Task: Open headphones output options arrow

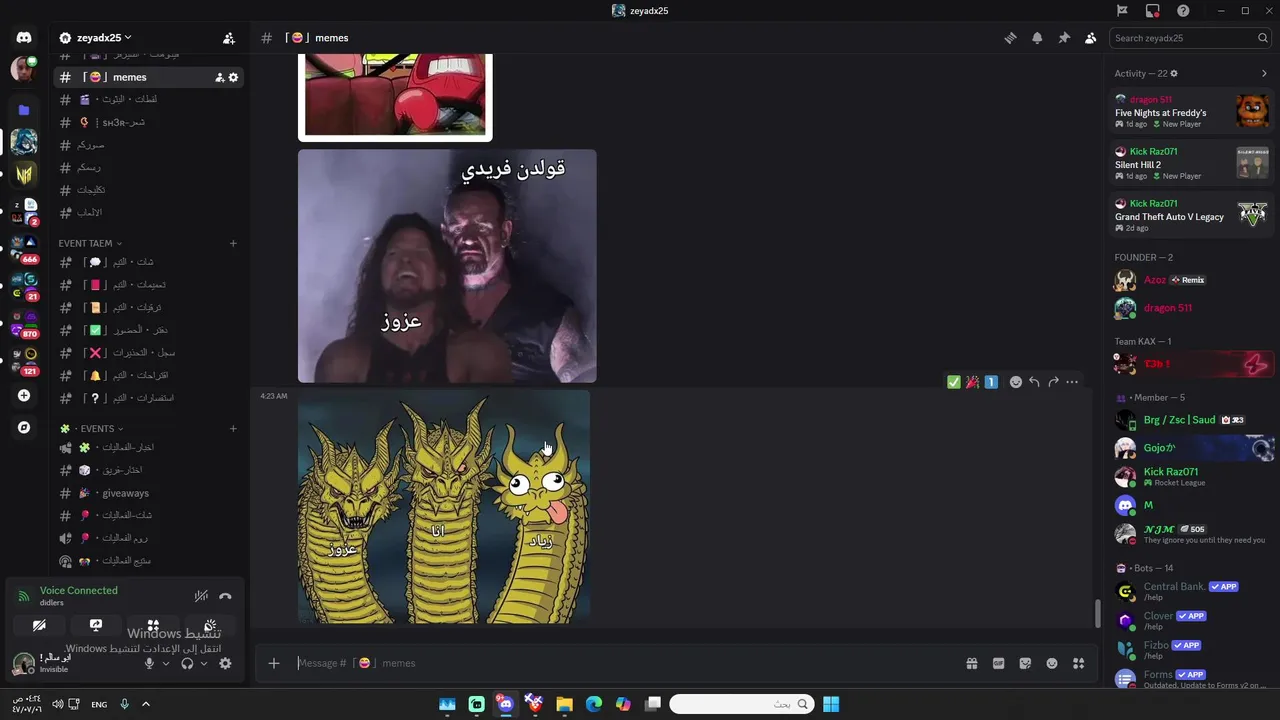Action: click(x=204, y=663)
